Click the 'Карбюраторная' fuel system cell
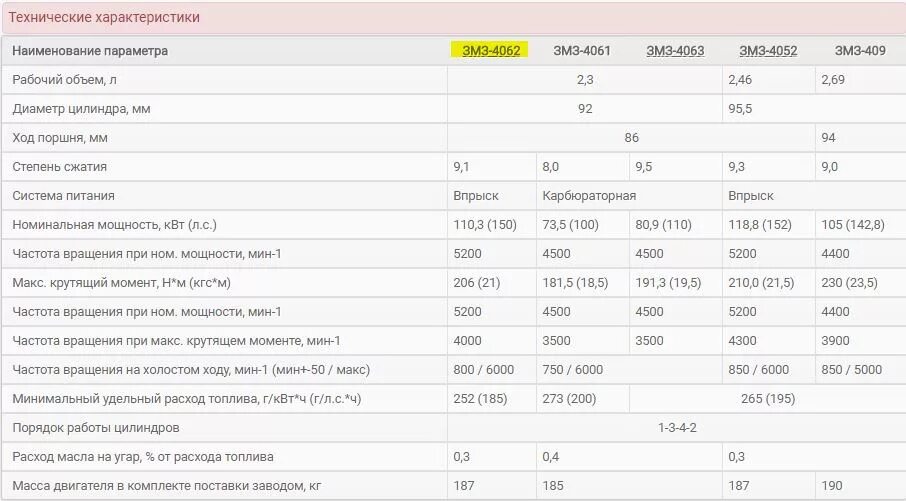906x501 pixels. point(589,196)
